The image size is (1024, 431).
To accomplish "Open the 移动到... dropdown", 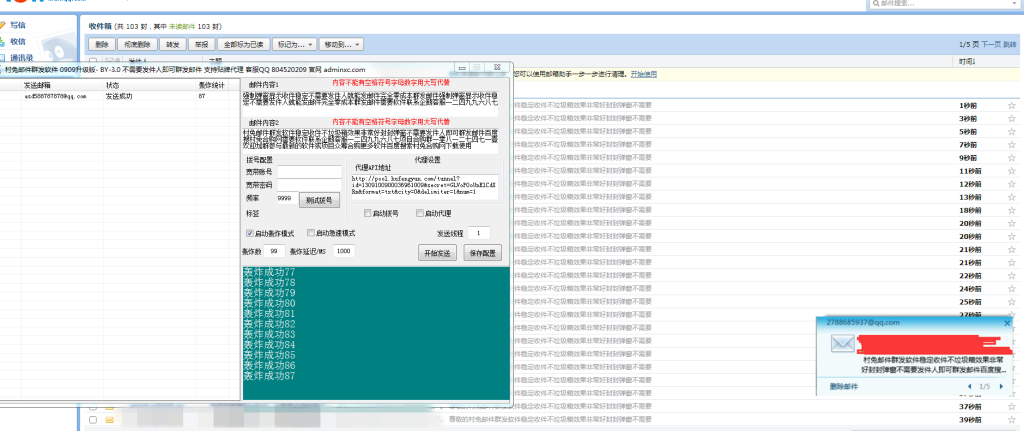I will tap(341, 45).
